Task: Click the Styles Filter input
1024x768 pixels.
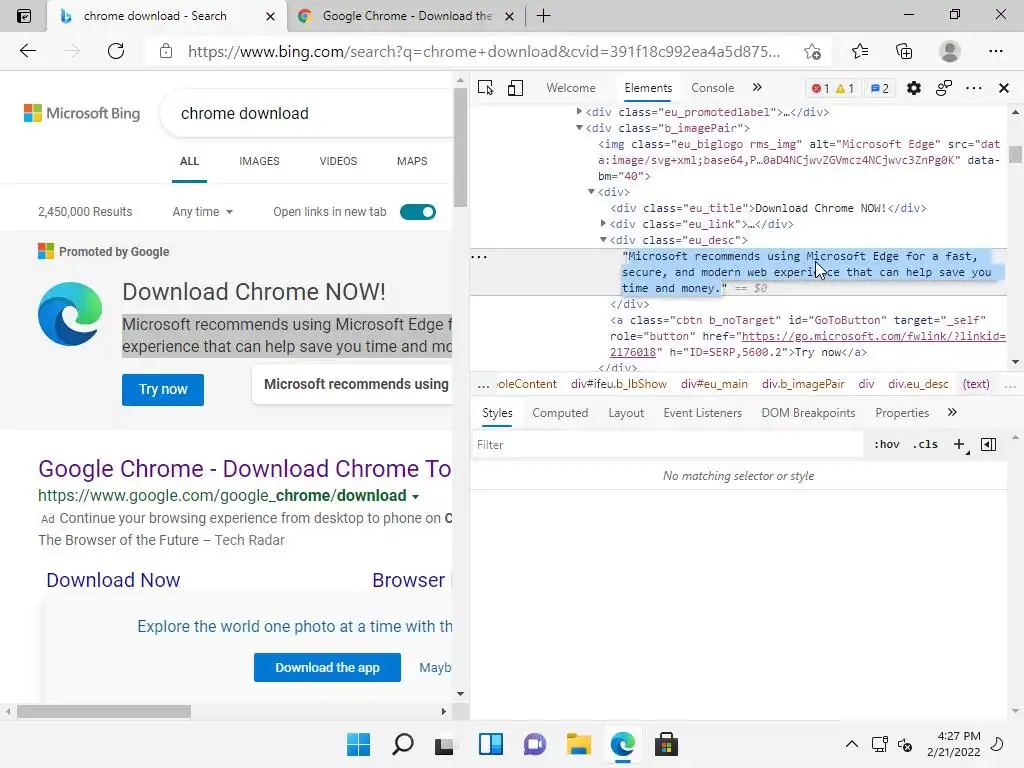Action: [667, 445]
